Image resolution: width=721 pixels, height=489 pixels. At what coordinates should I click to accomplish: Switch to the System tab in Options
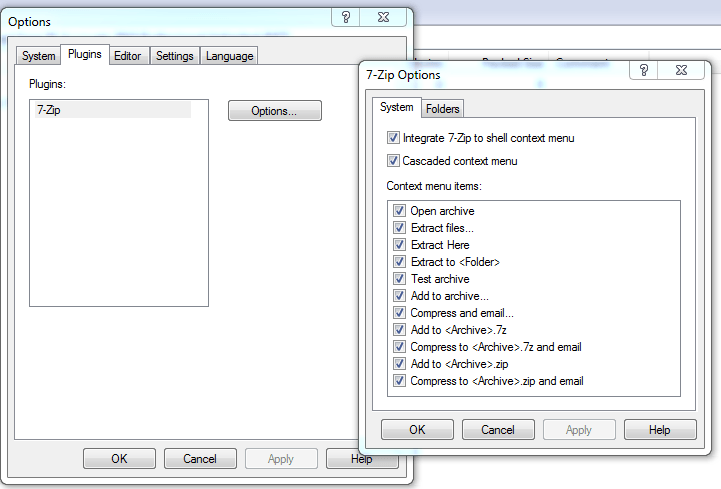click(x=39, y=56)
